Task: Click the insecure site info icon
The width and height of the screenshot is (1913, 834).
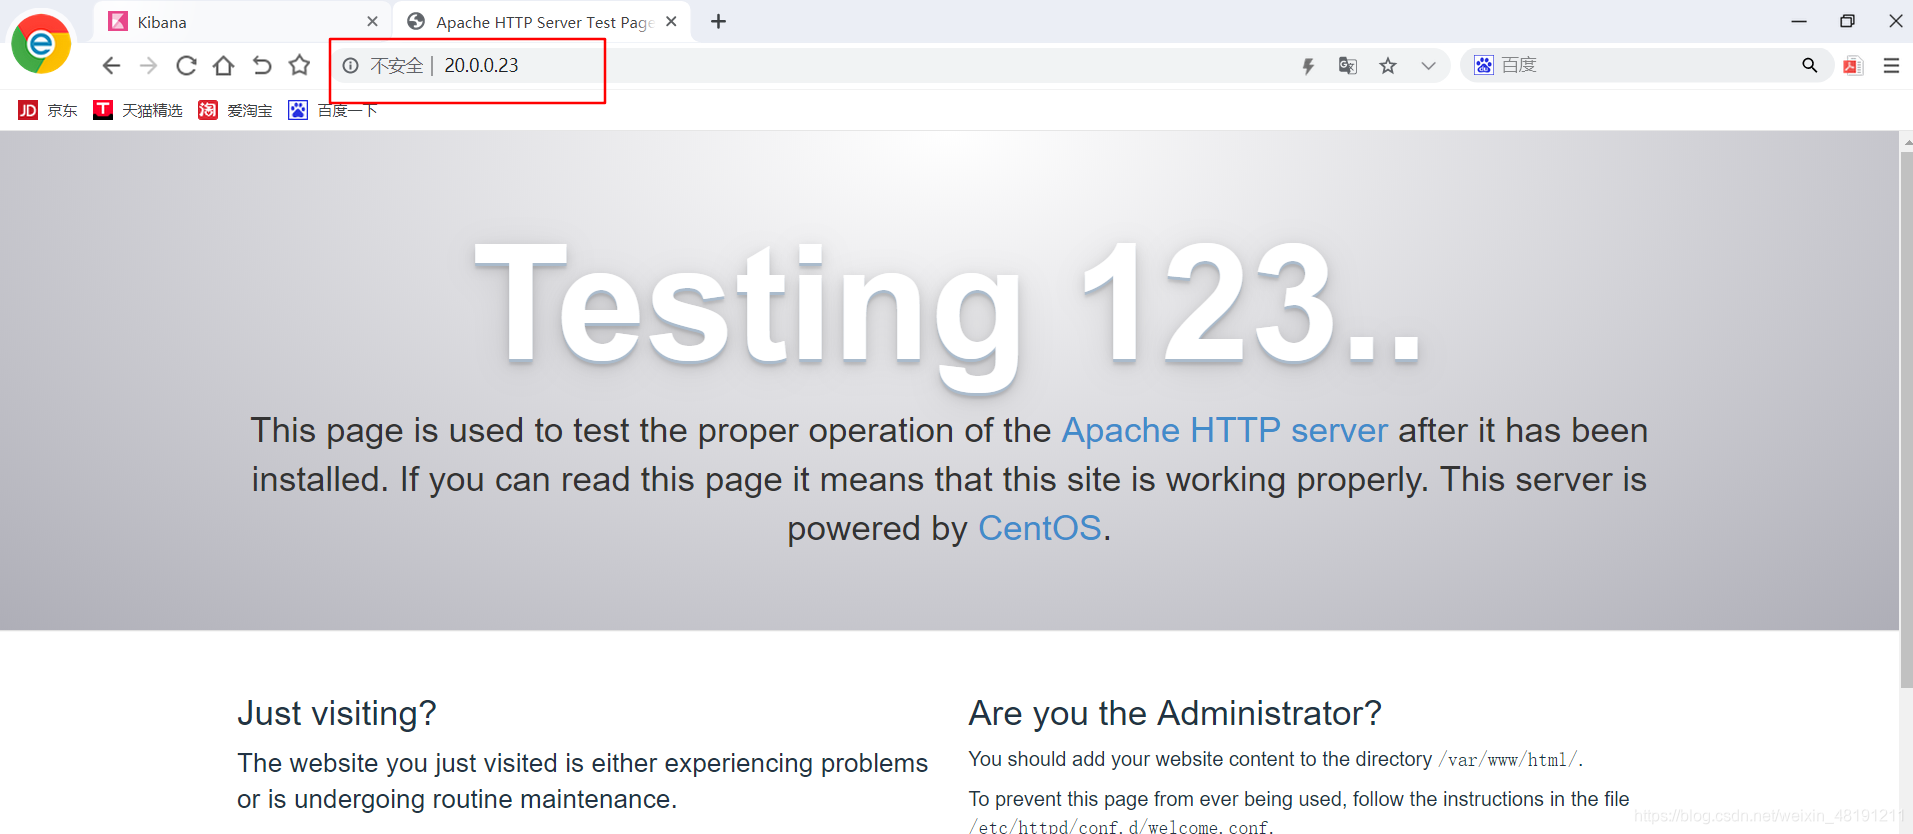Action: [x=351, y=66]
